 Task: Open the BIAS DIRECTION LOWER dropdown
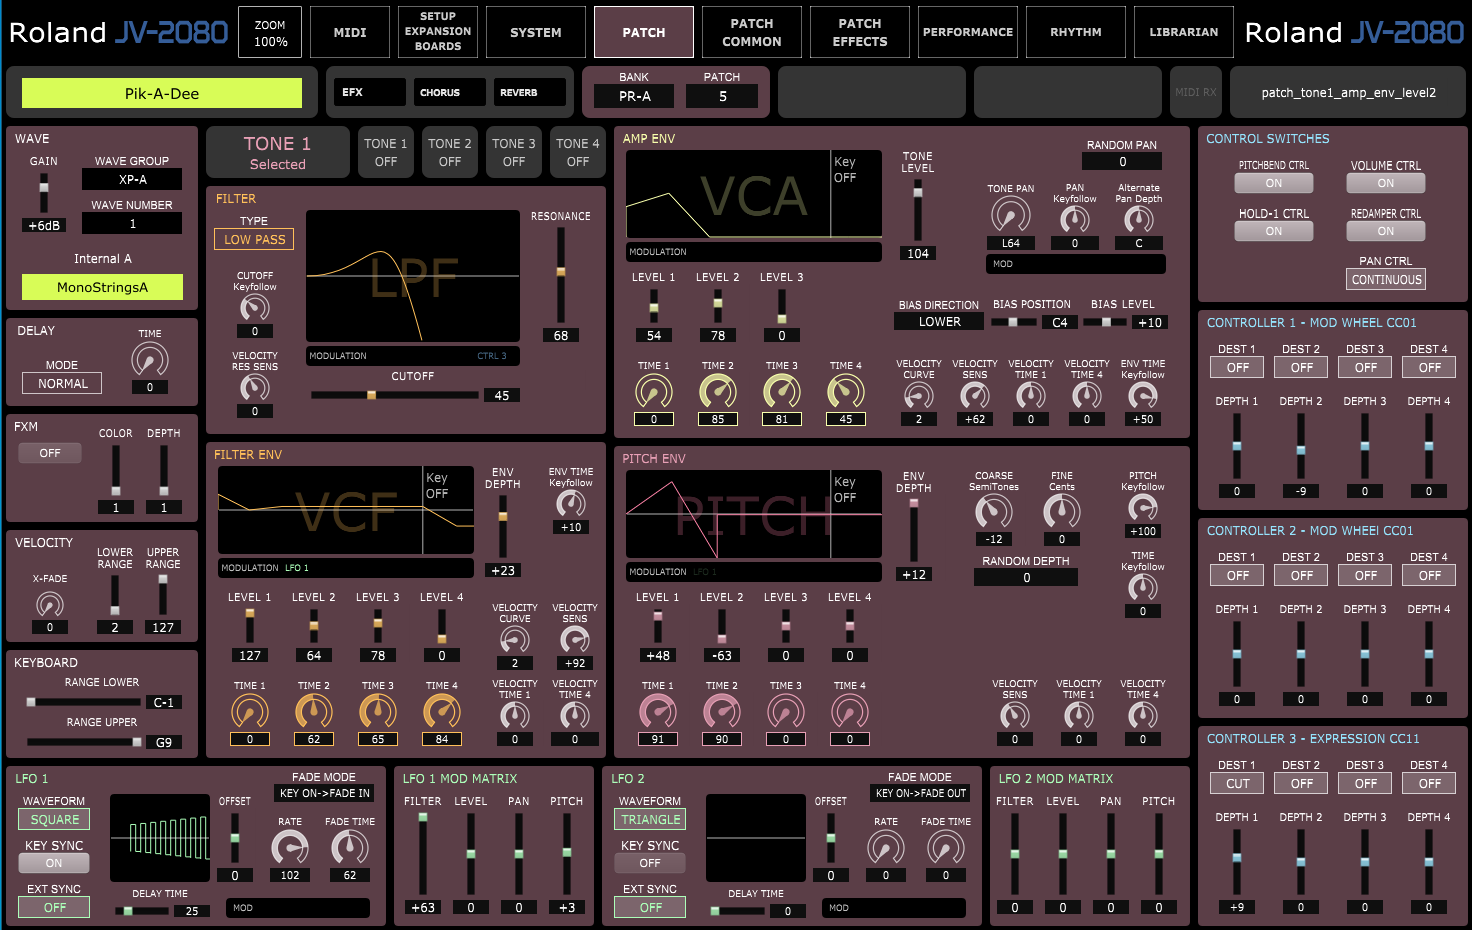click(x=939, y=322)
